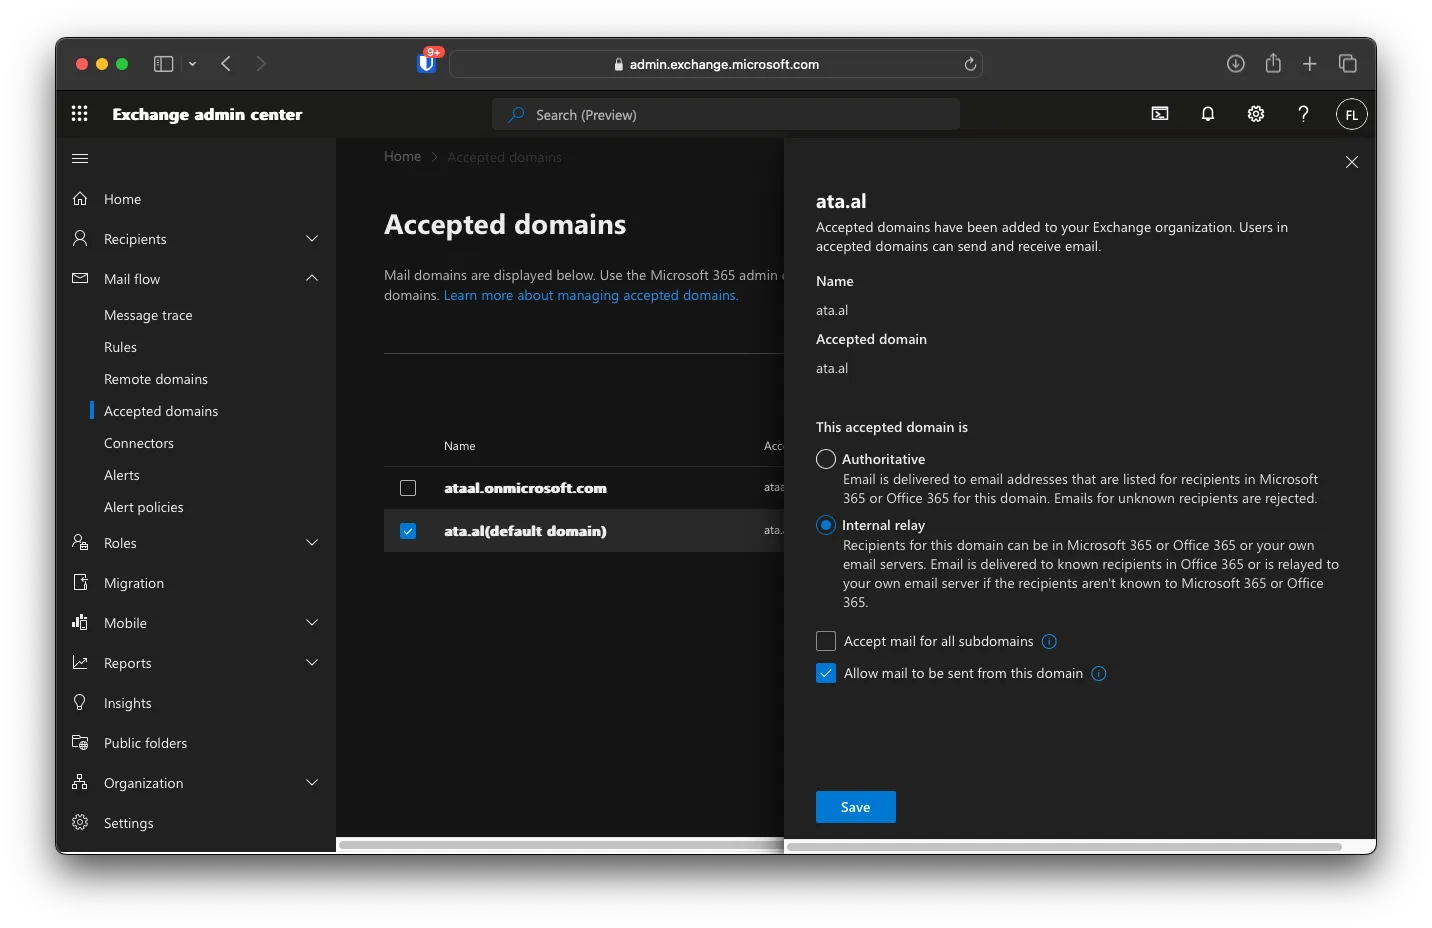Open the FL account avatar
Viewport: 1432px width, 928px height.
pos(1351,114)
